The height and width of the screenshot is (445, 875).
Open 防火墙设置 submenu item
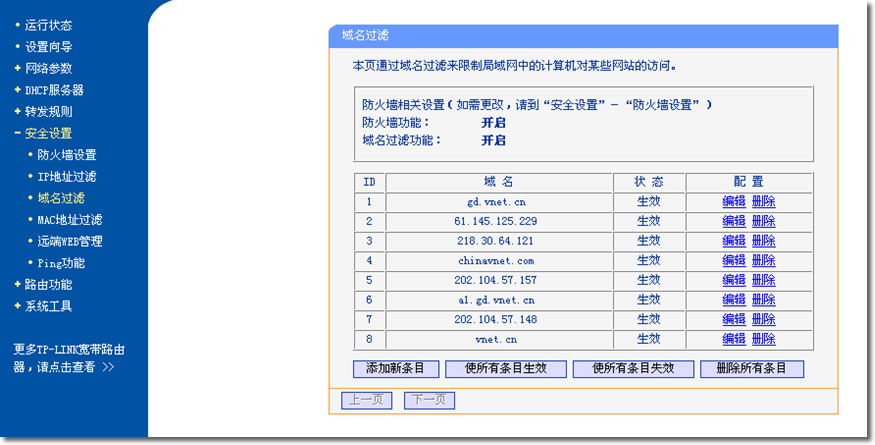tap(66, 155)
